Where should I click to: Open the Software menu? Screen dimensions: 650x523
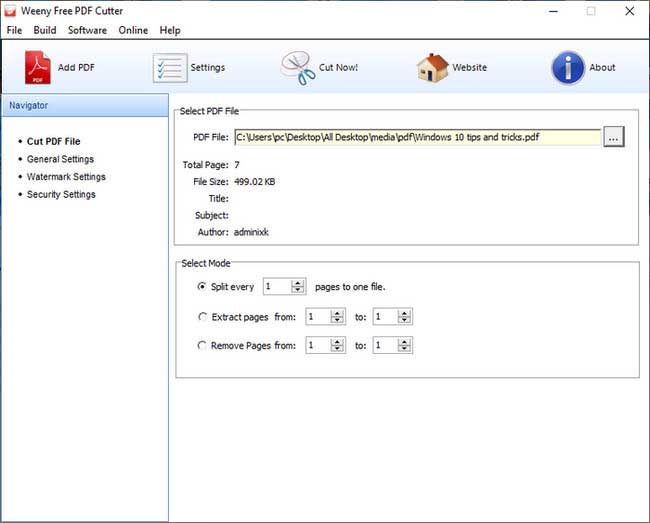[87, 30]
